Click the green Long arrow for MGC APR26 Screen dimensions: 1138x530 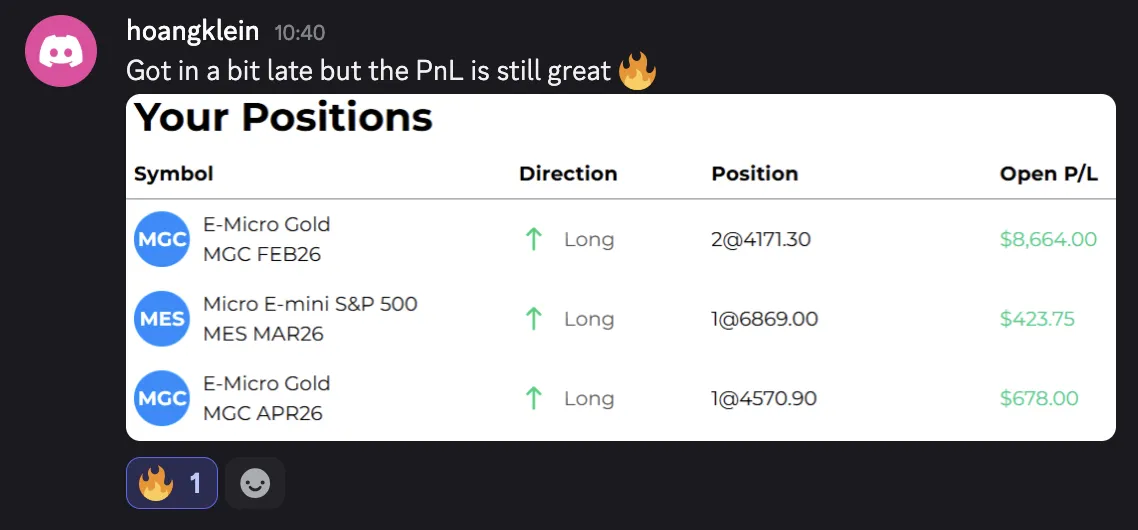534,398
